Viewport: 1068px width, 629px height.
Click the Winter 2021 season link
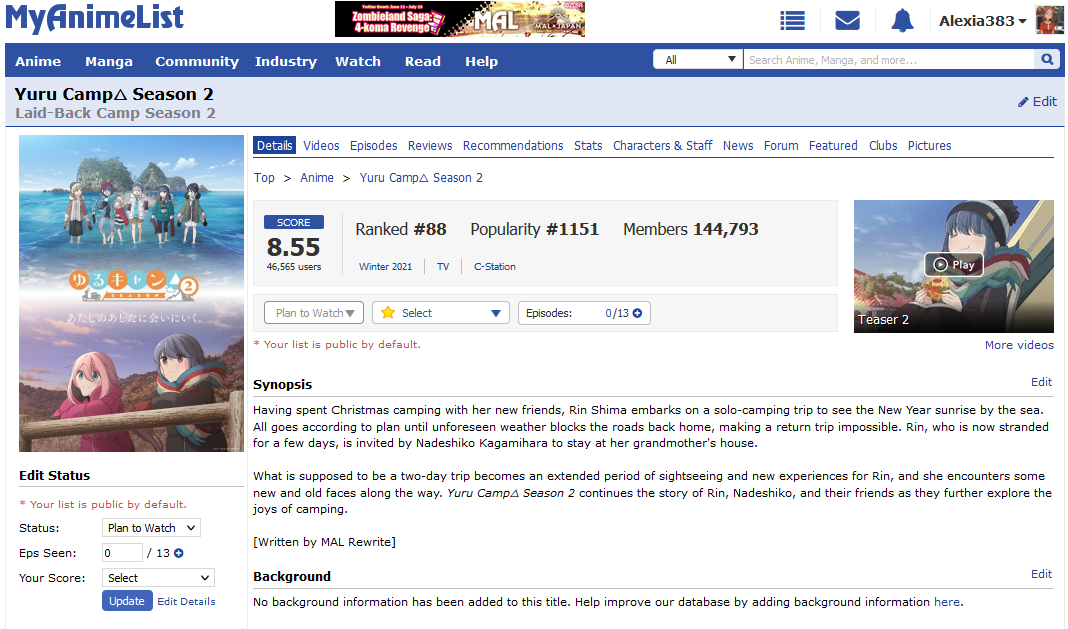coord(386,266)
